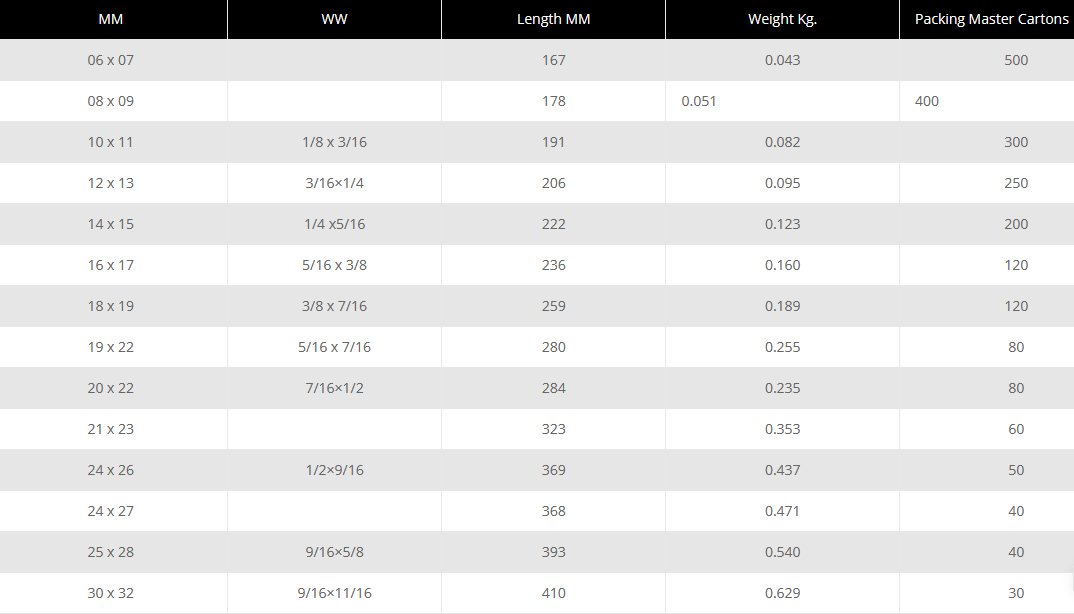Select the 7/16×1/2 WW cell
The image size is (1074, 614).
click(x=334, y=388)
